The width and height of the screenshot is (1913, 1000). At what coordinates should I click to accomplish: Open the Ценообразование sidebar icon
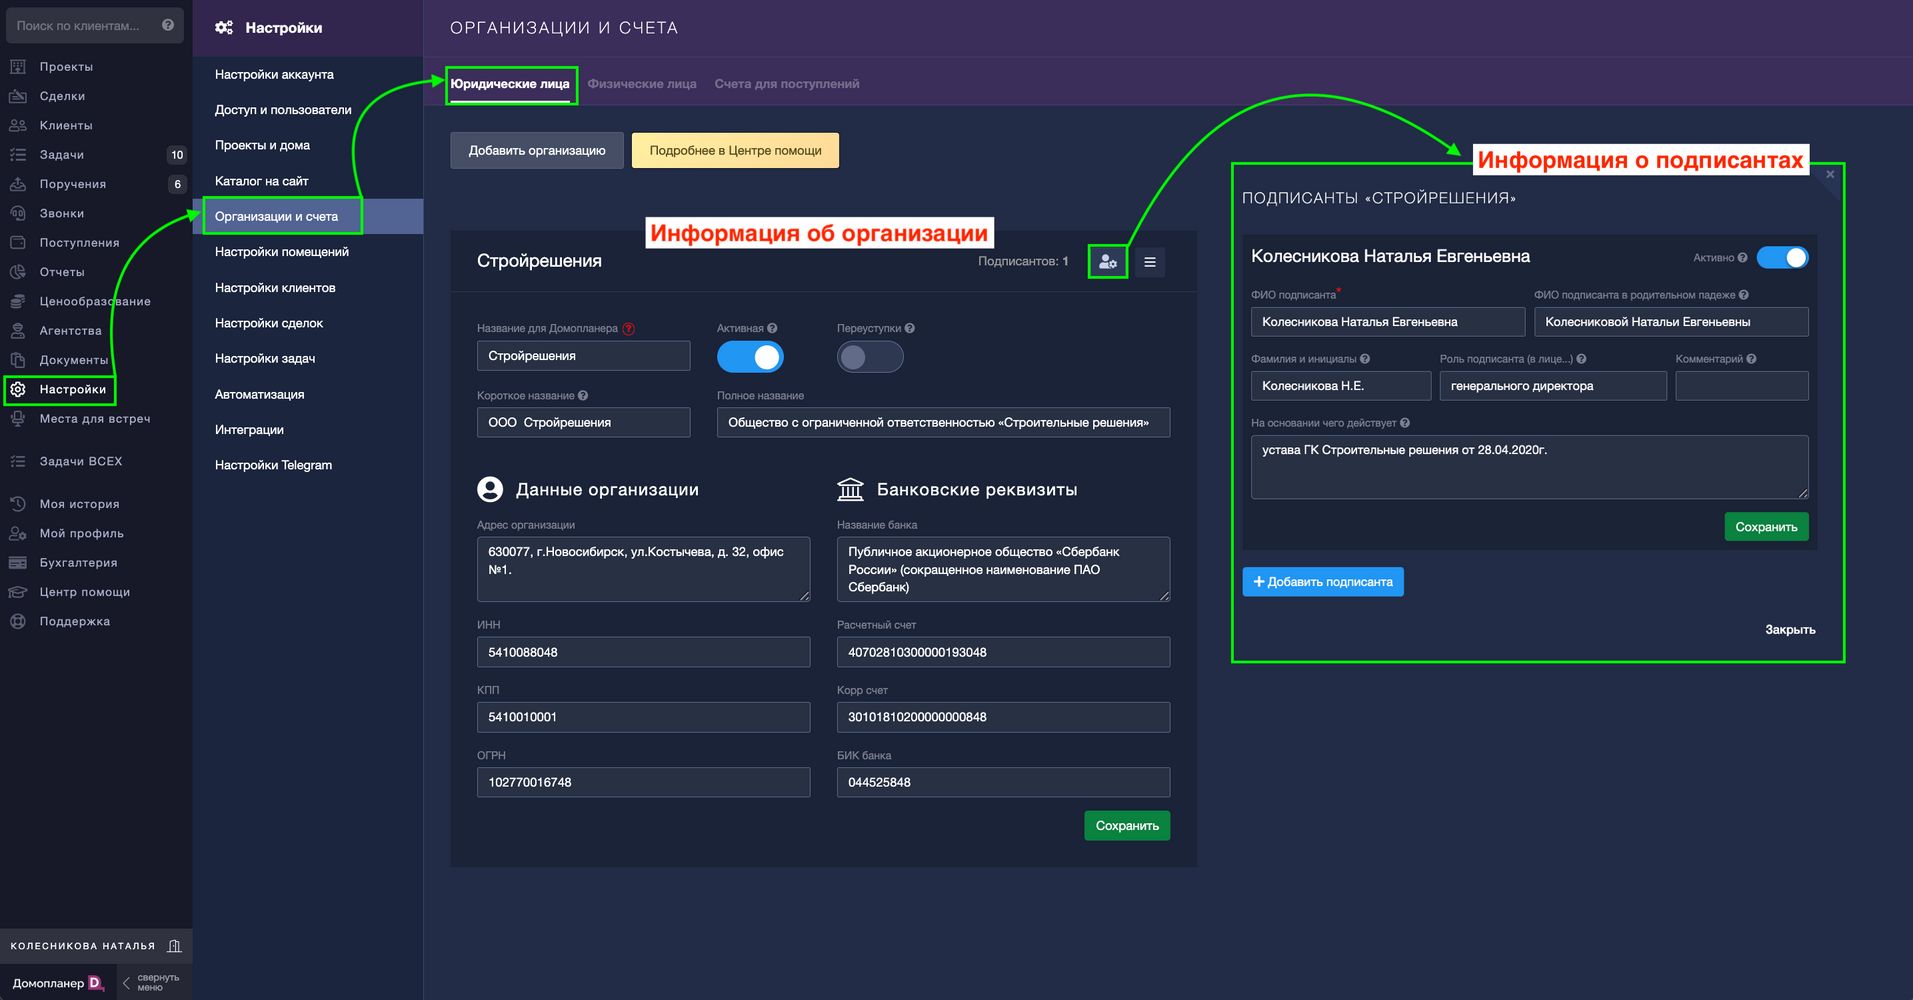pyautogui.click(x=18, y=301)
